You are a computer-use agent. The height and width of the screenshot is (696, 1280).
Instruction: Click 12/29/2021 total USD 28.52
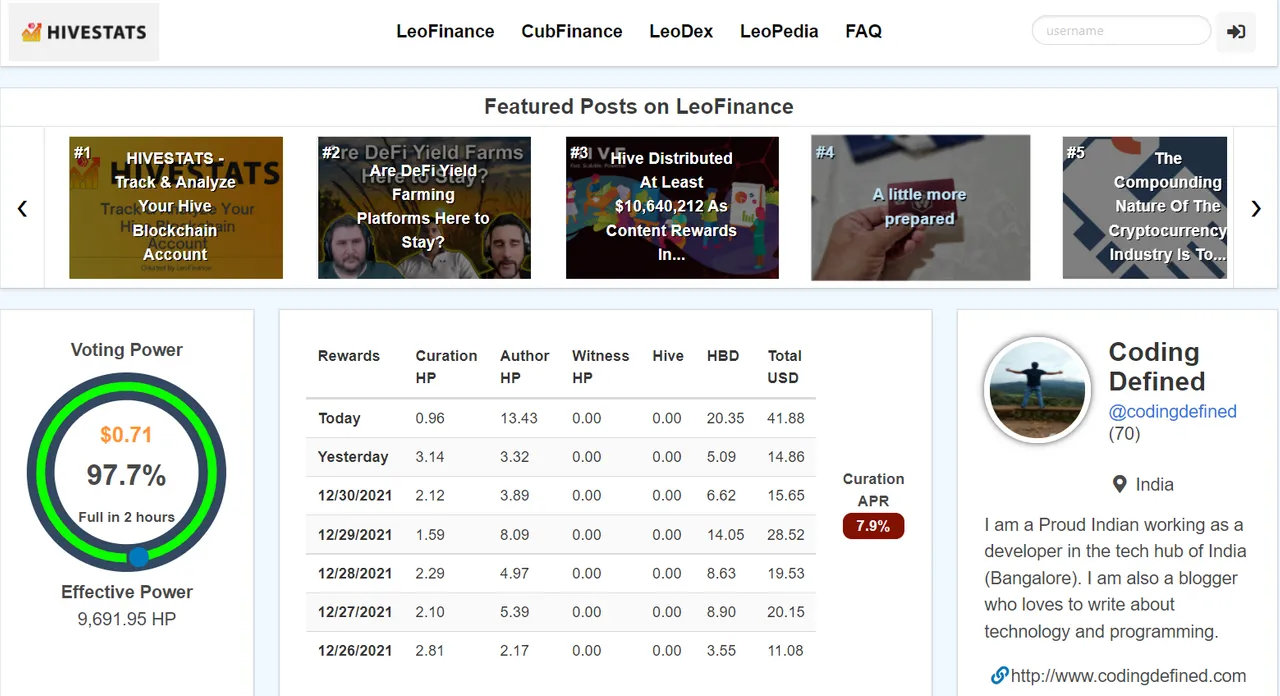(x=786, y=535)
